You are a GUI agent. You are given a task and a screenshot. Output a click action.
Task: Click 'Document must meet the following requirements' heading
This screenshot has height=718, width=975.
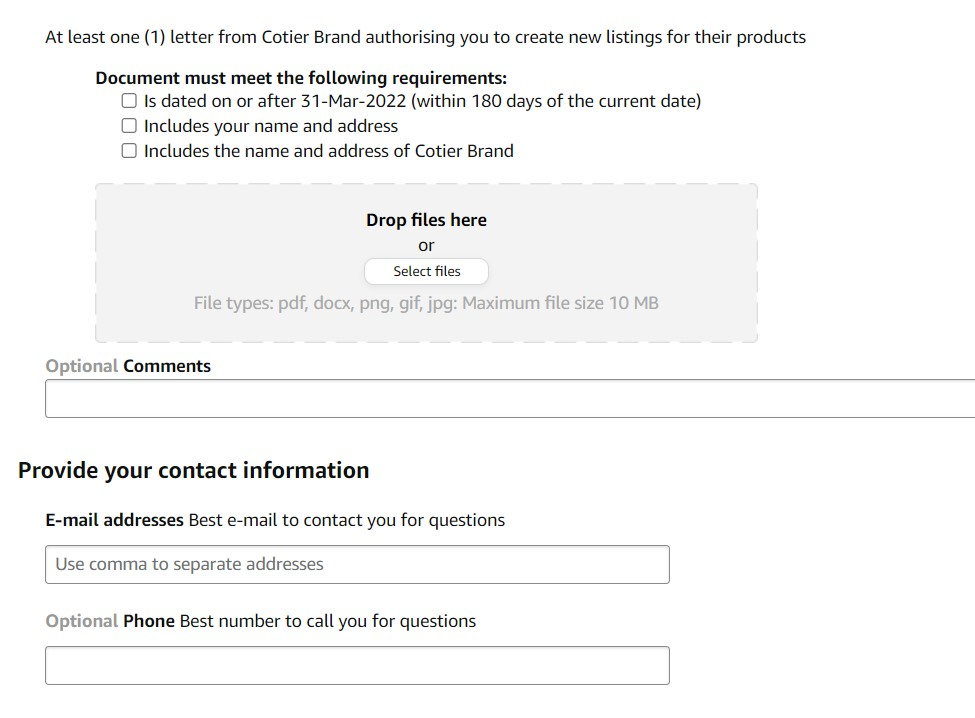pyautogui.click(x=301, y=78)
